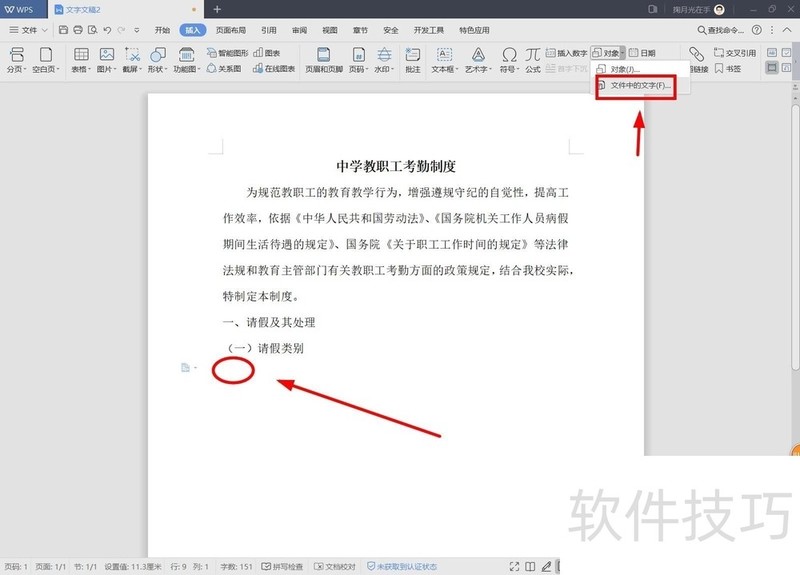This screenshot has height=575, width=800.
Task: Open the 文件 menu
Action: click(x=28, y=30)
